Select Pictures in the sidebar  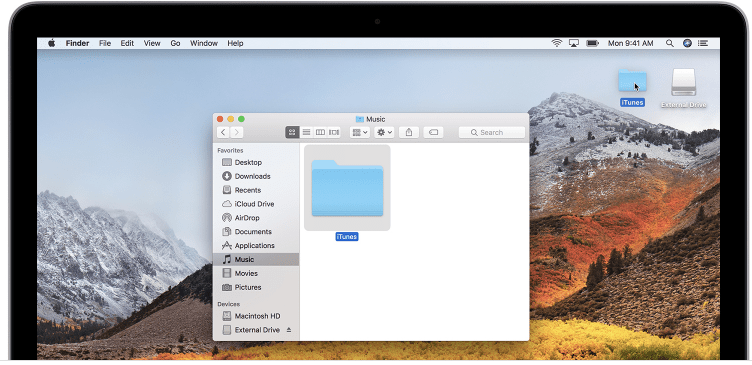pyautogui.click(x=256, y=287)
